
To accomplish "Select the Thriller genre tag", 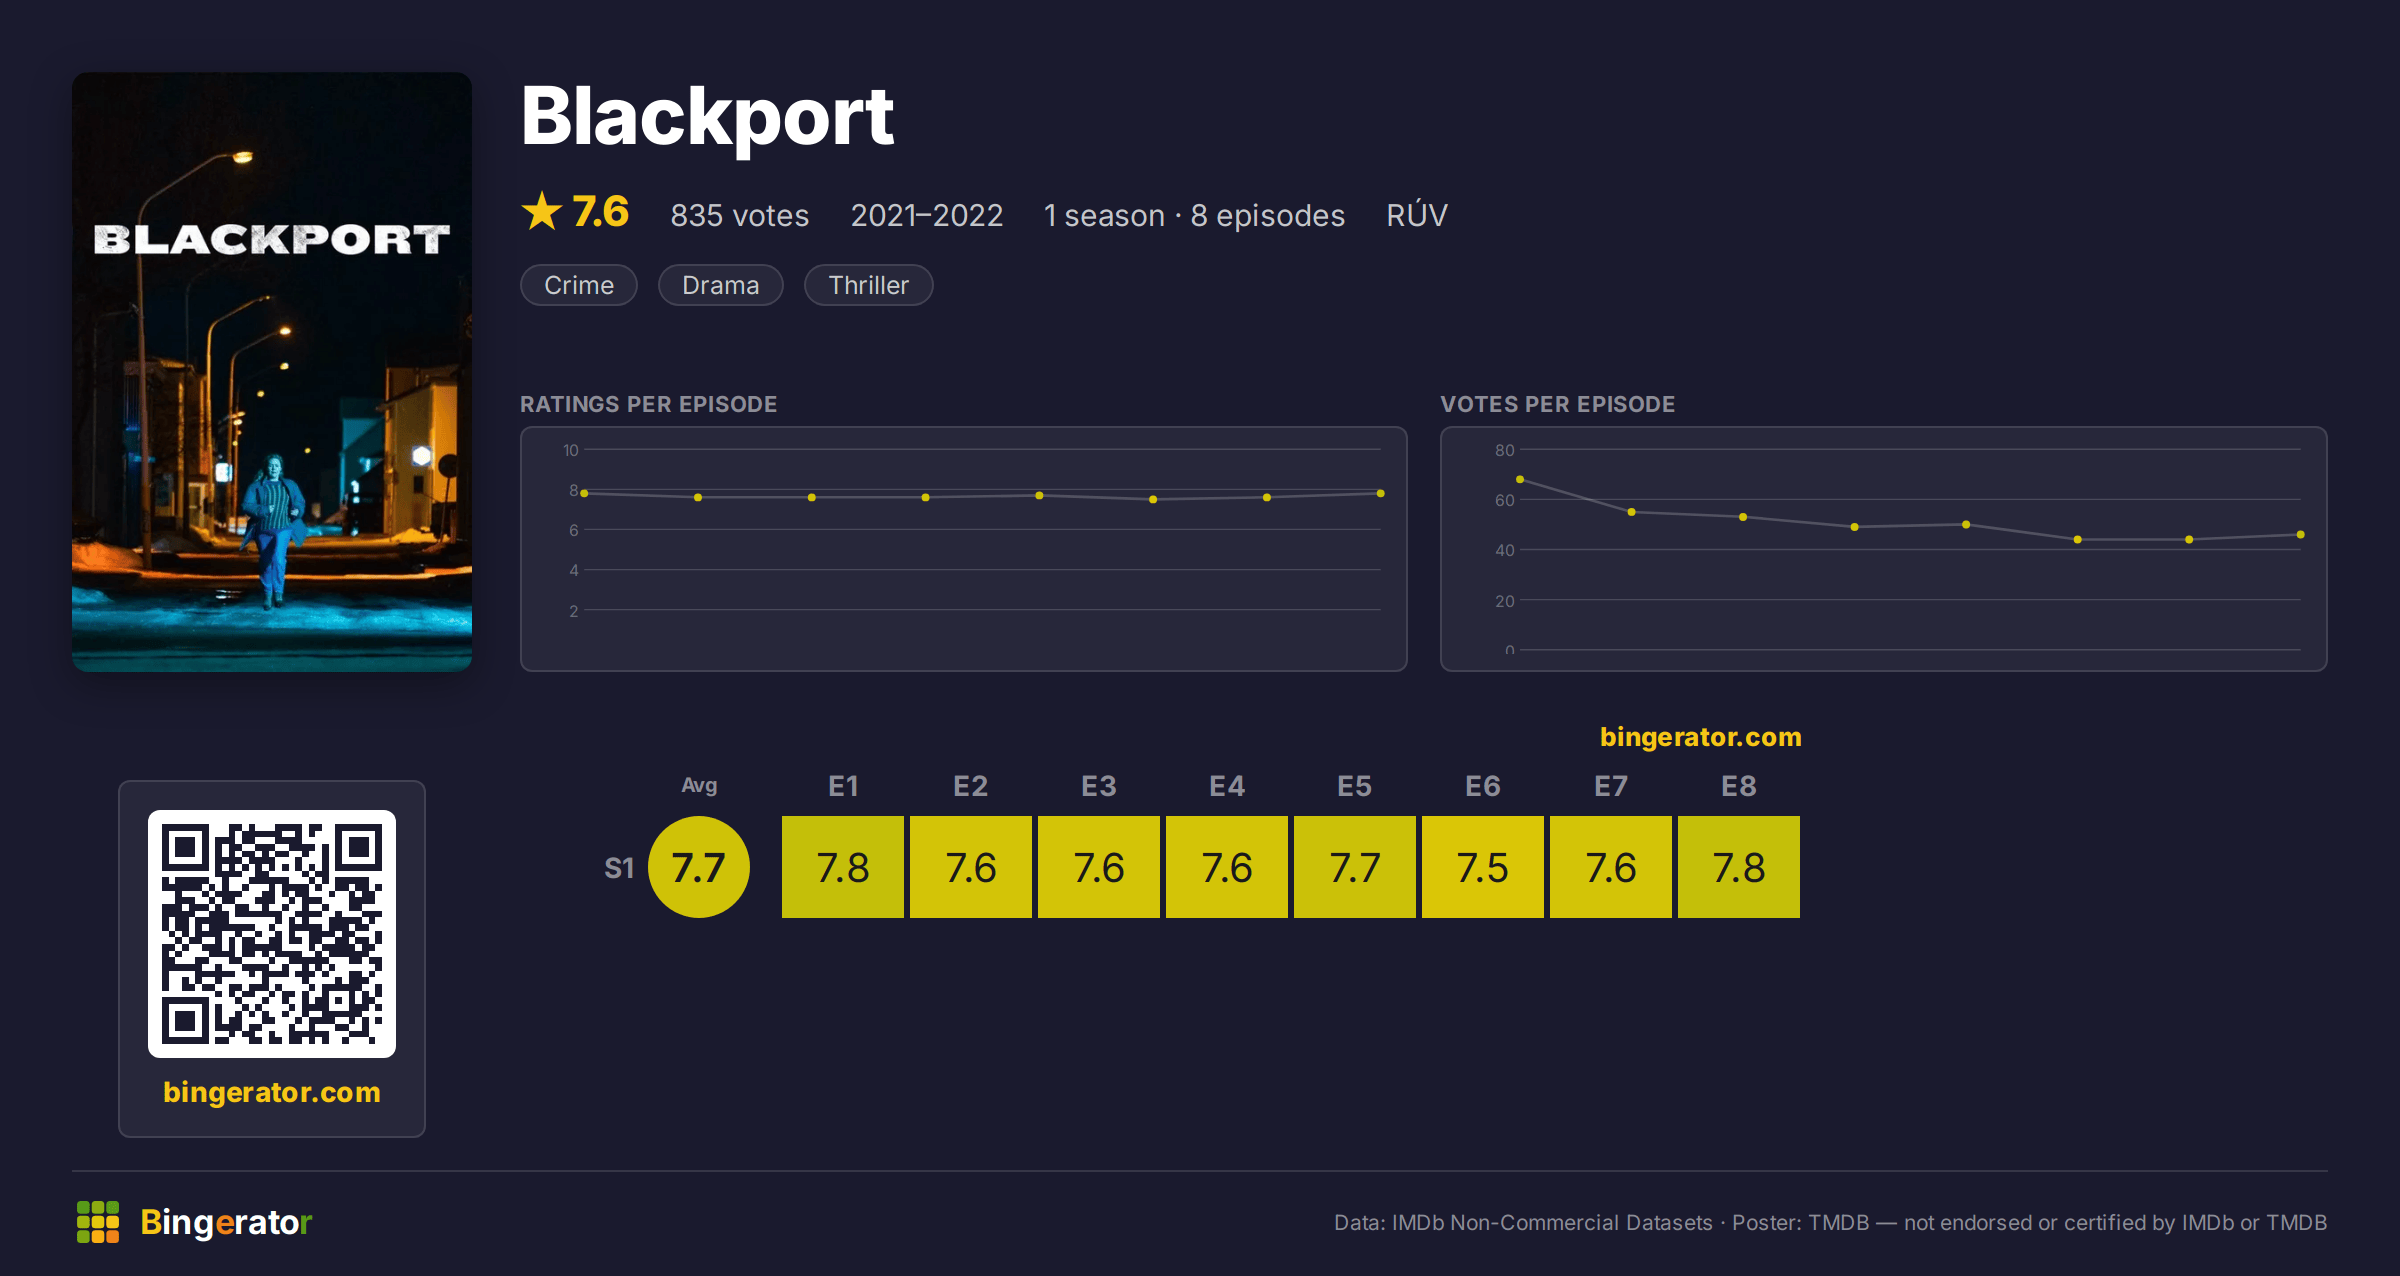I will 869,285.
